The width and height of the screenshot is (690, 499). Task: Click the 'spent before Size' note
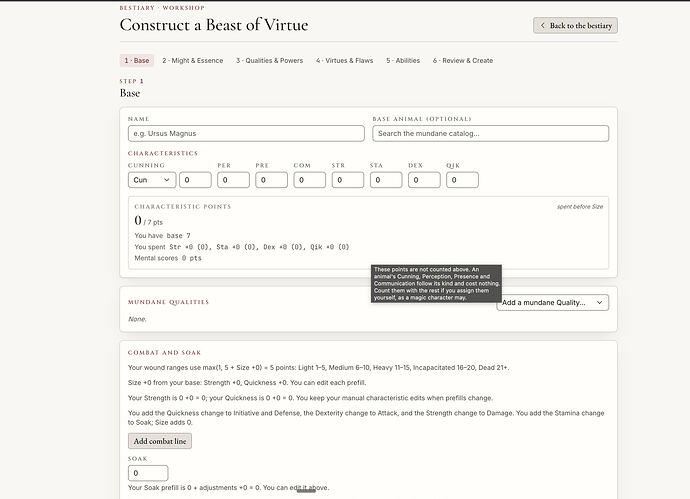(580, 206)
